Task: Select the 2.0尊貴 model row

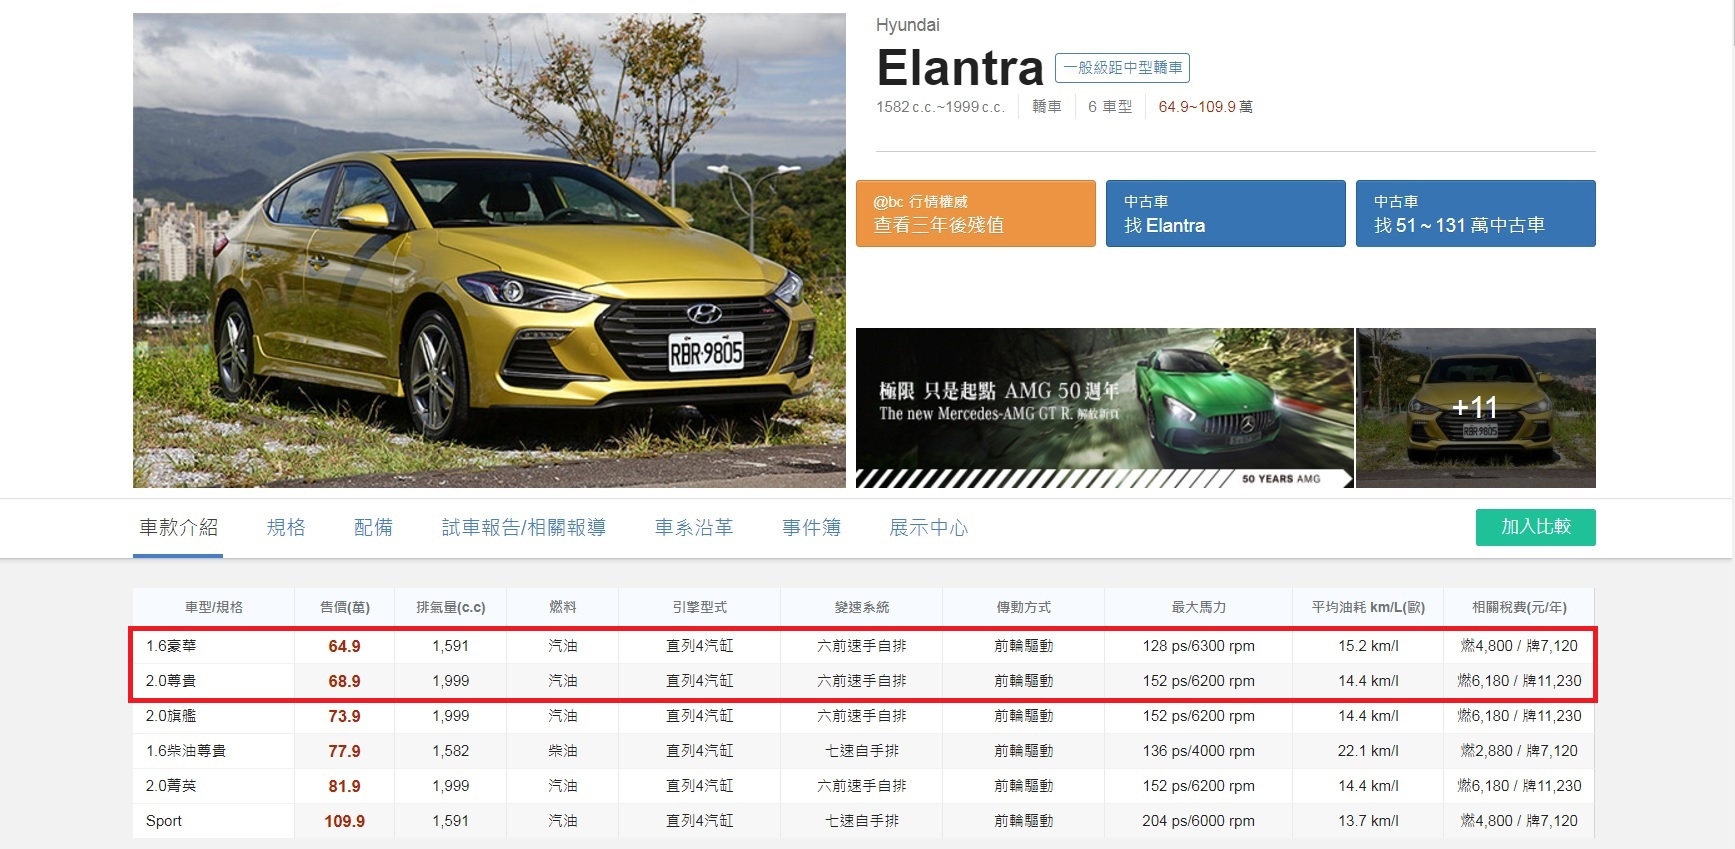Action: [x=863, y=681]
